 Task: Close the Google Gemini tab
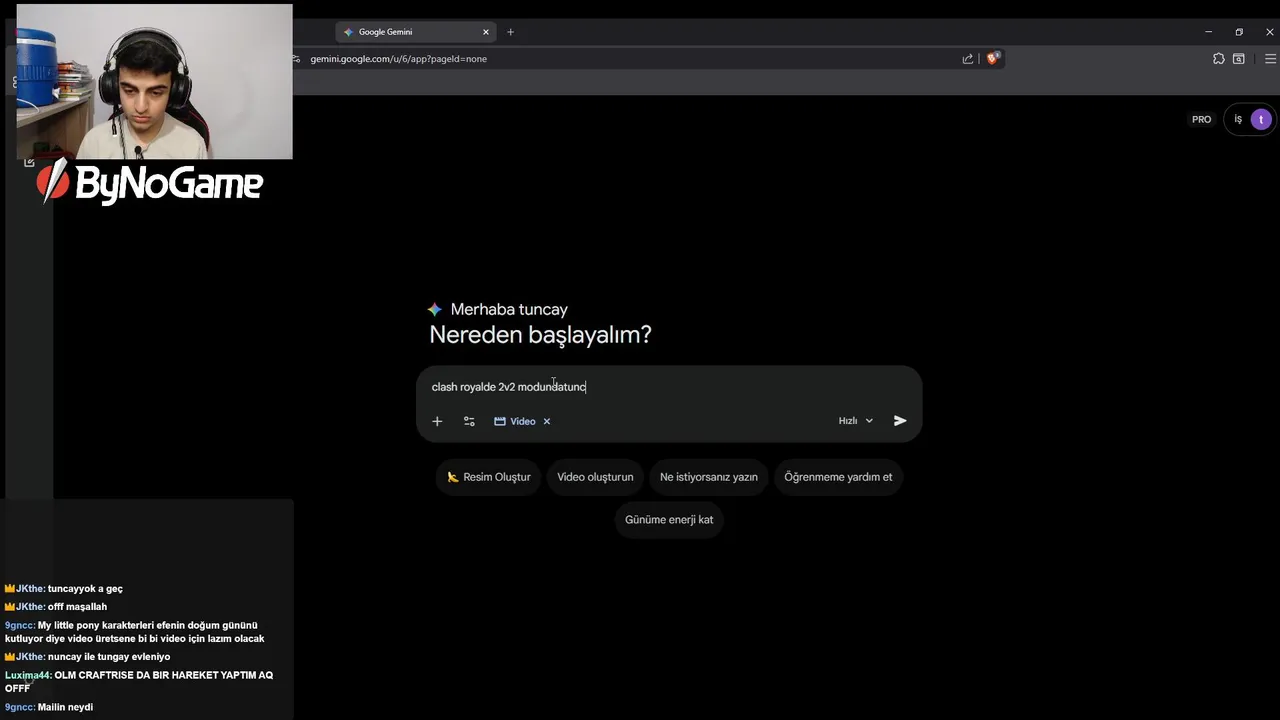[486, 32]
